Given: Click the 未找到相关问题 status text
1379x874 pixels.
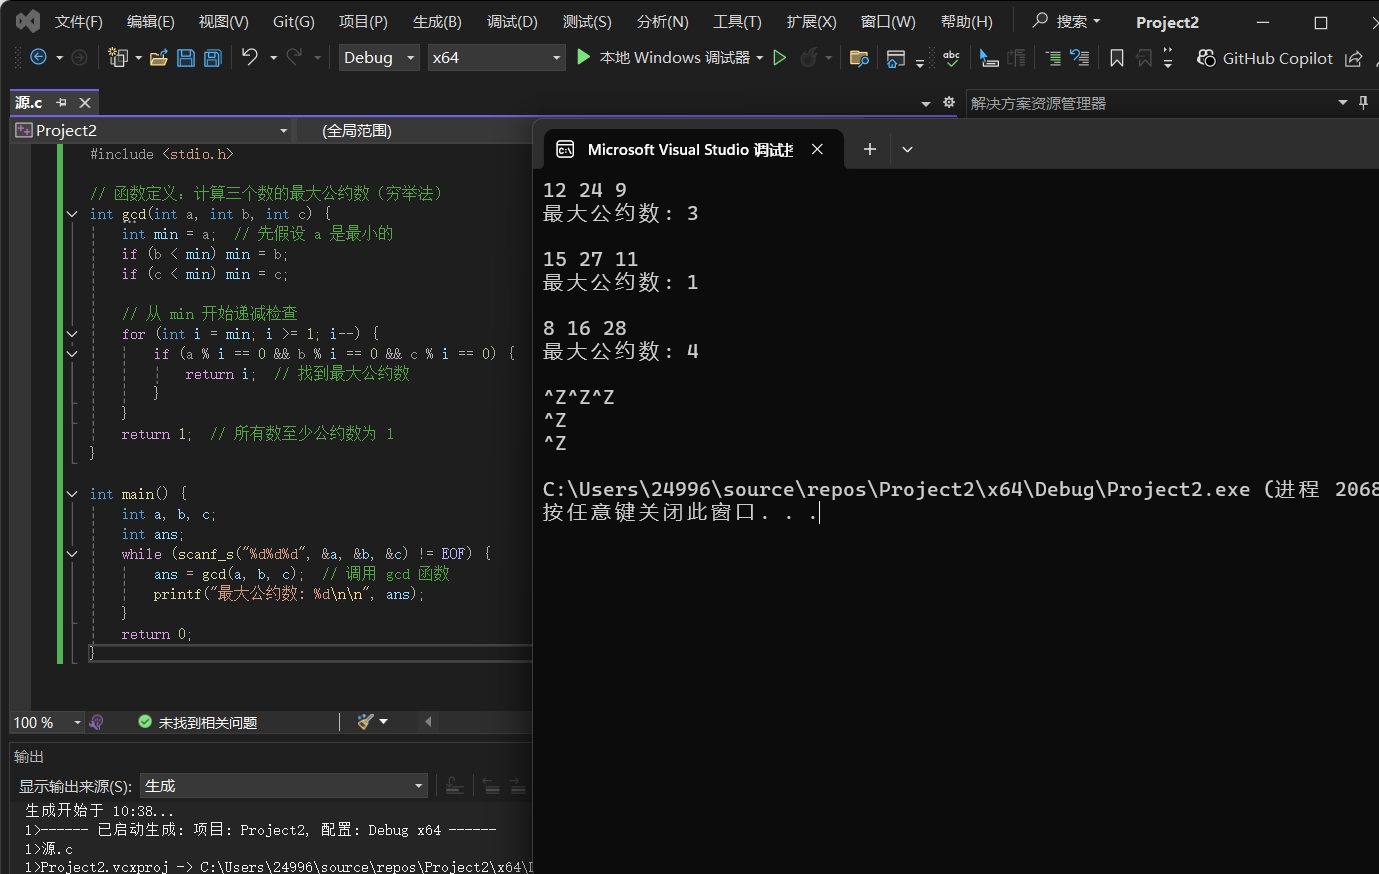Looking at the screenshot, I should click(208, 722).
